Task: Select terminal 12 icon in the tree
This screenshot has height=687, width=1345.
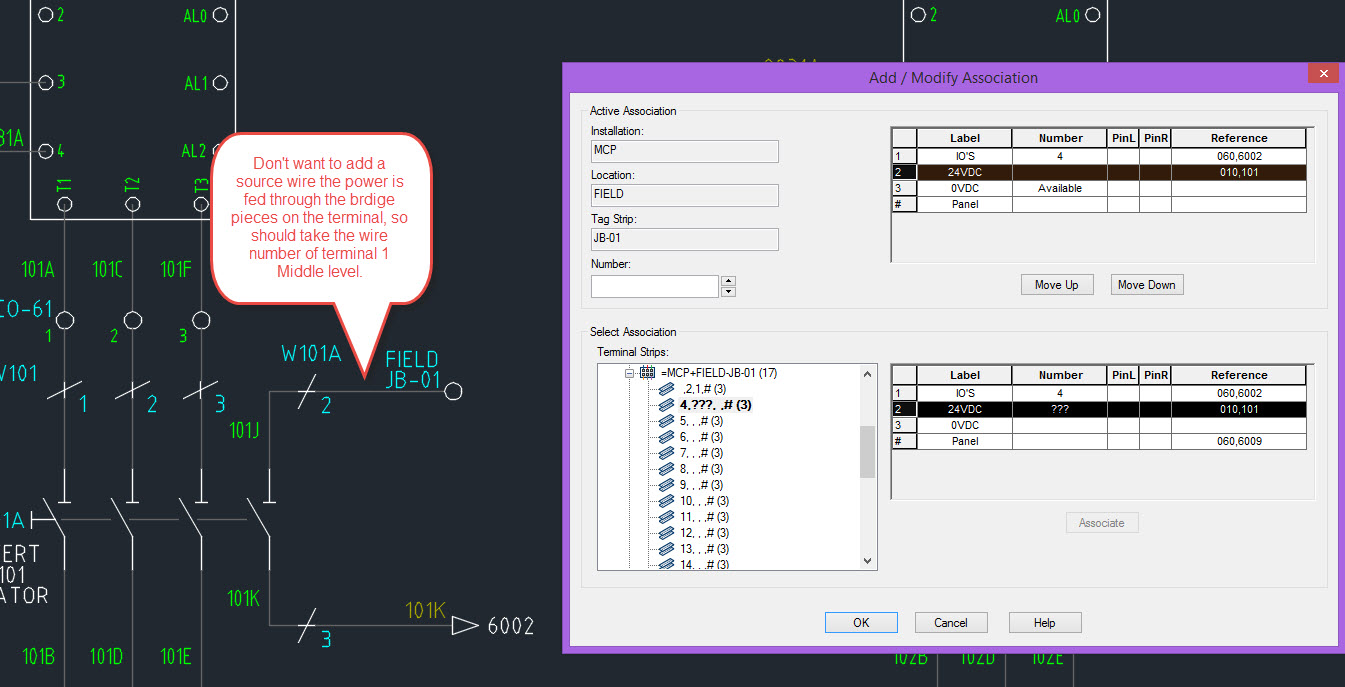Action: click(667, 532)
